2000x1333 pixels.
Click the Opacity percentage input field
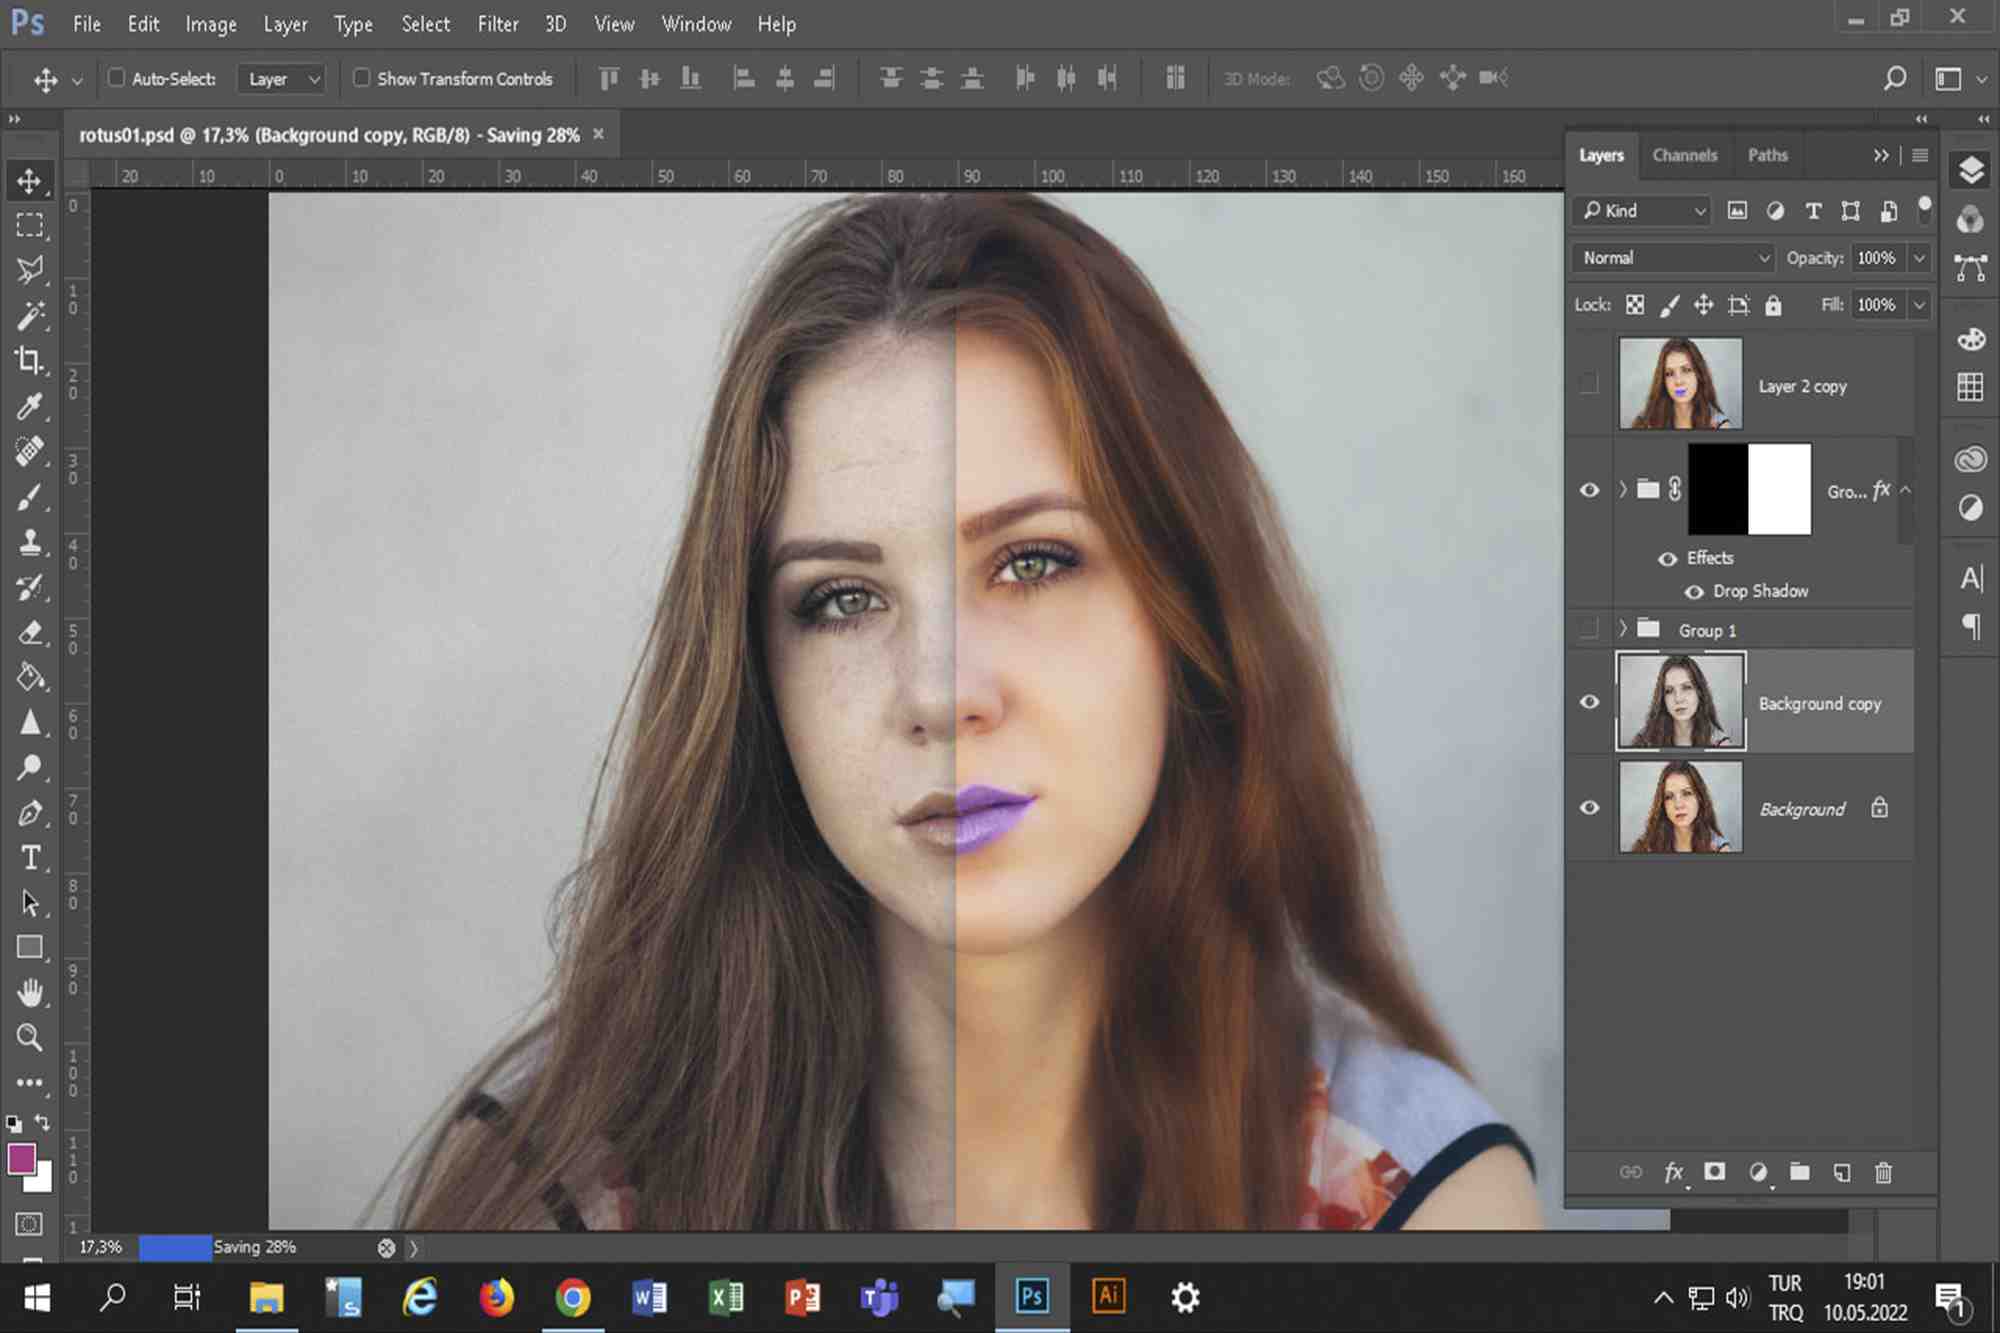click(1877, 257)
